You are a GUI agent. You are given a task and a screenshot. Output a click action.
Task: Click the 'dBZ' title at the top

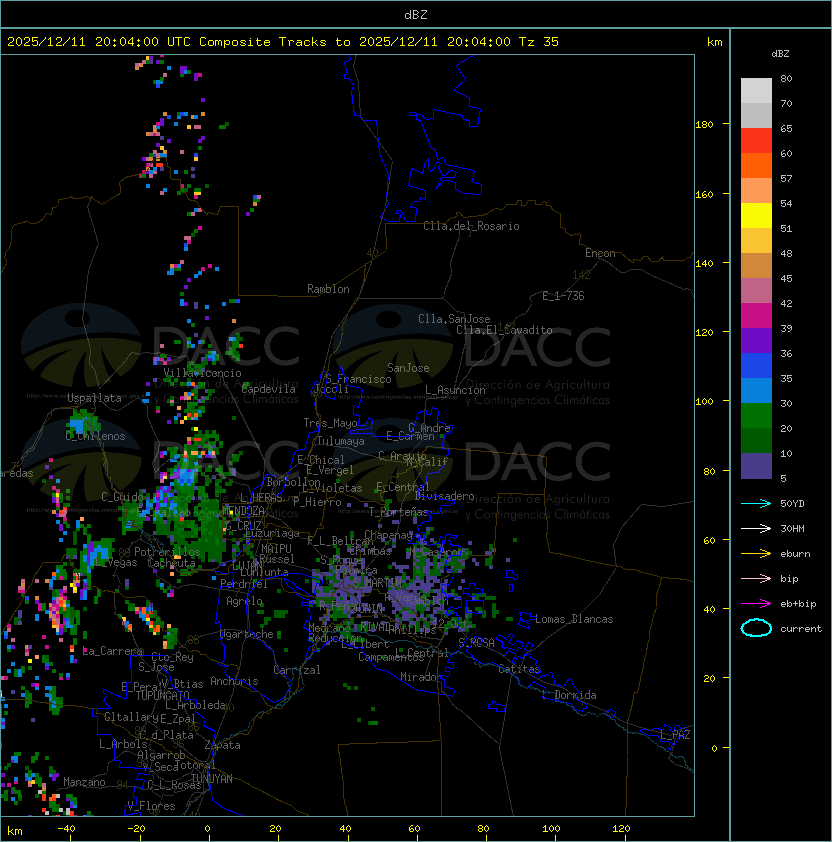tap(416, 15)
